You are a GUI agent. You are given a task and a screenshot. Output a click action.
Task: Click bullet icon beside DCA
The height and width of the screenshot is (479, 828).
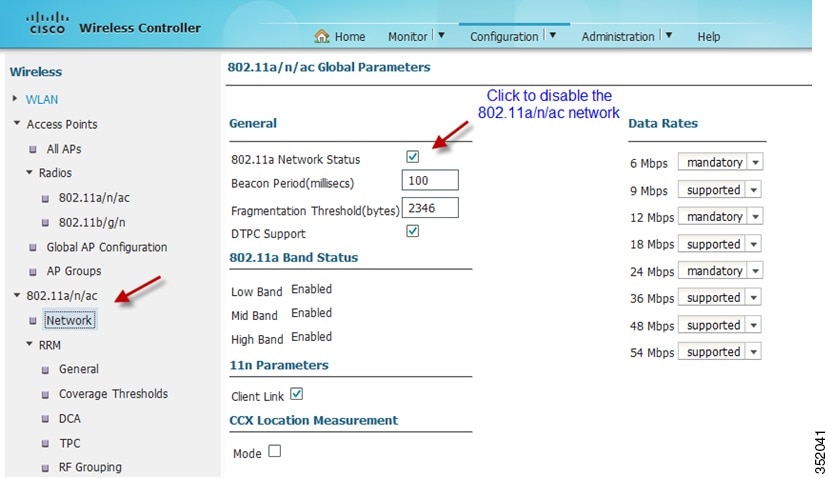45,419
